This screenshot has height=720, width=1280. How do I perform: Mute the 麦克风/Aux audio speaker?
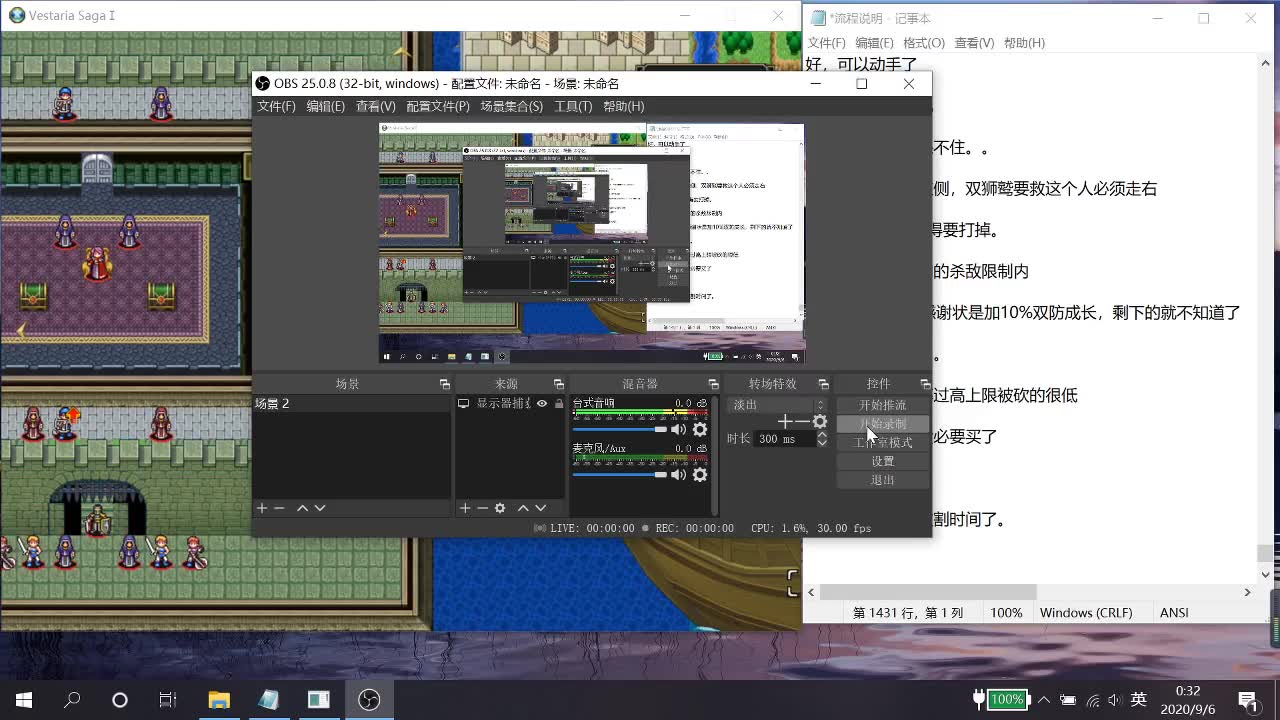[x=679, y=475]
